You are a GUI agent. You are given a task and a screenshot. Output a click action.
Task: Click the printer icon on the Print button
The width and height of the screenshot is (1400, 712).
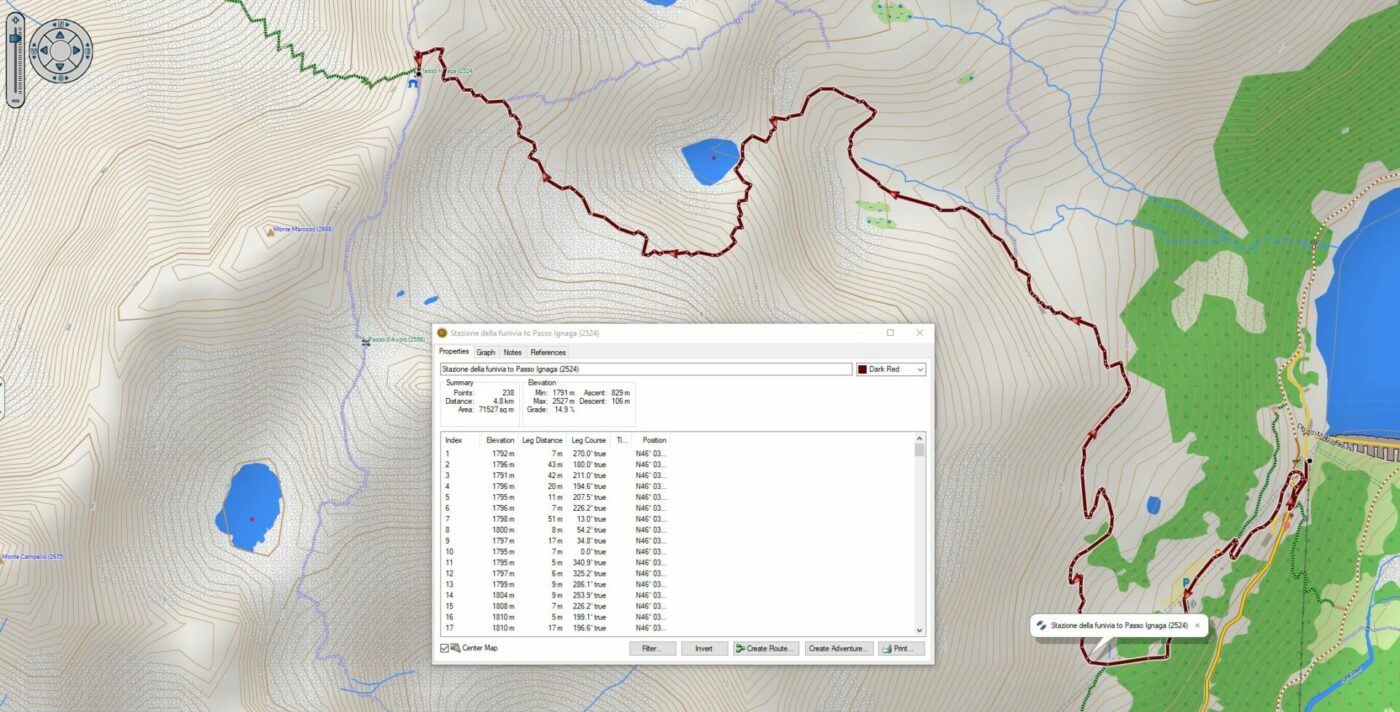[x=884, y=648]
